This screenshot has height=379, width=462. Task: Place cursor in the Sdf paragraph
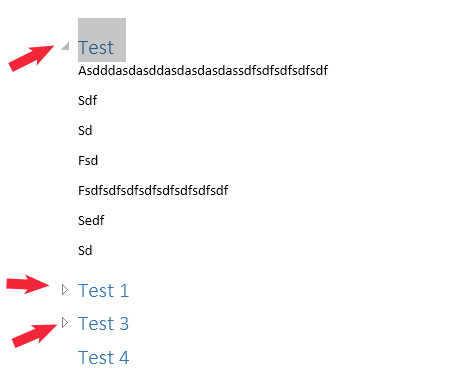87,100
